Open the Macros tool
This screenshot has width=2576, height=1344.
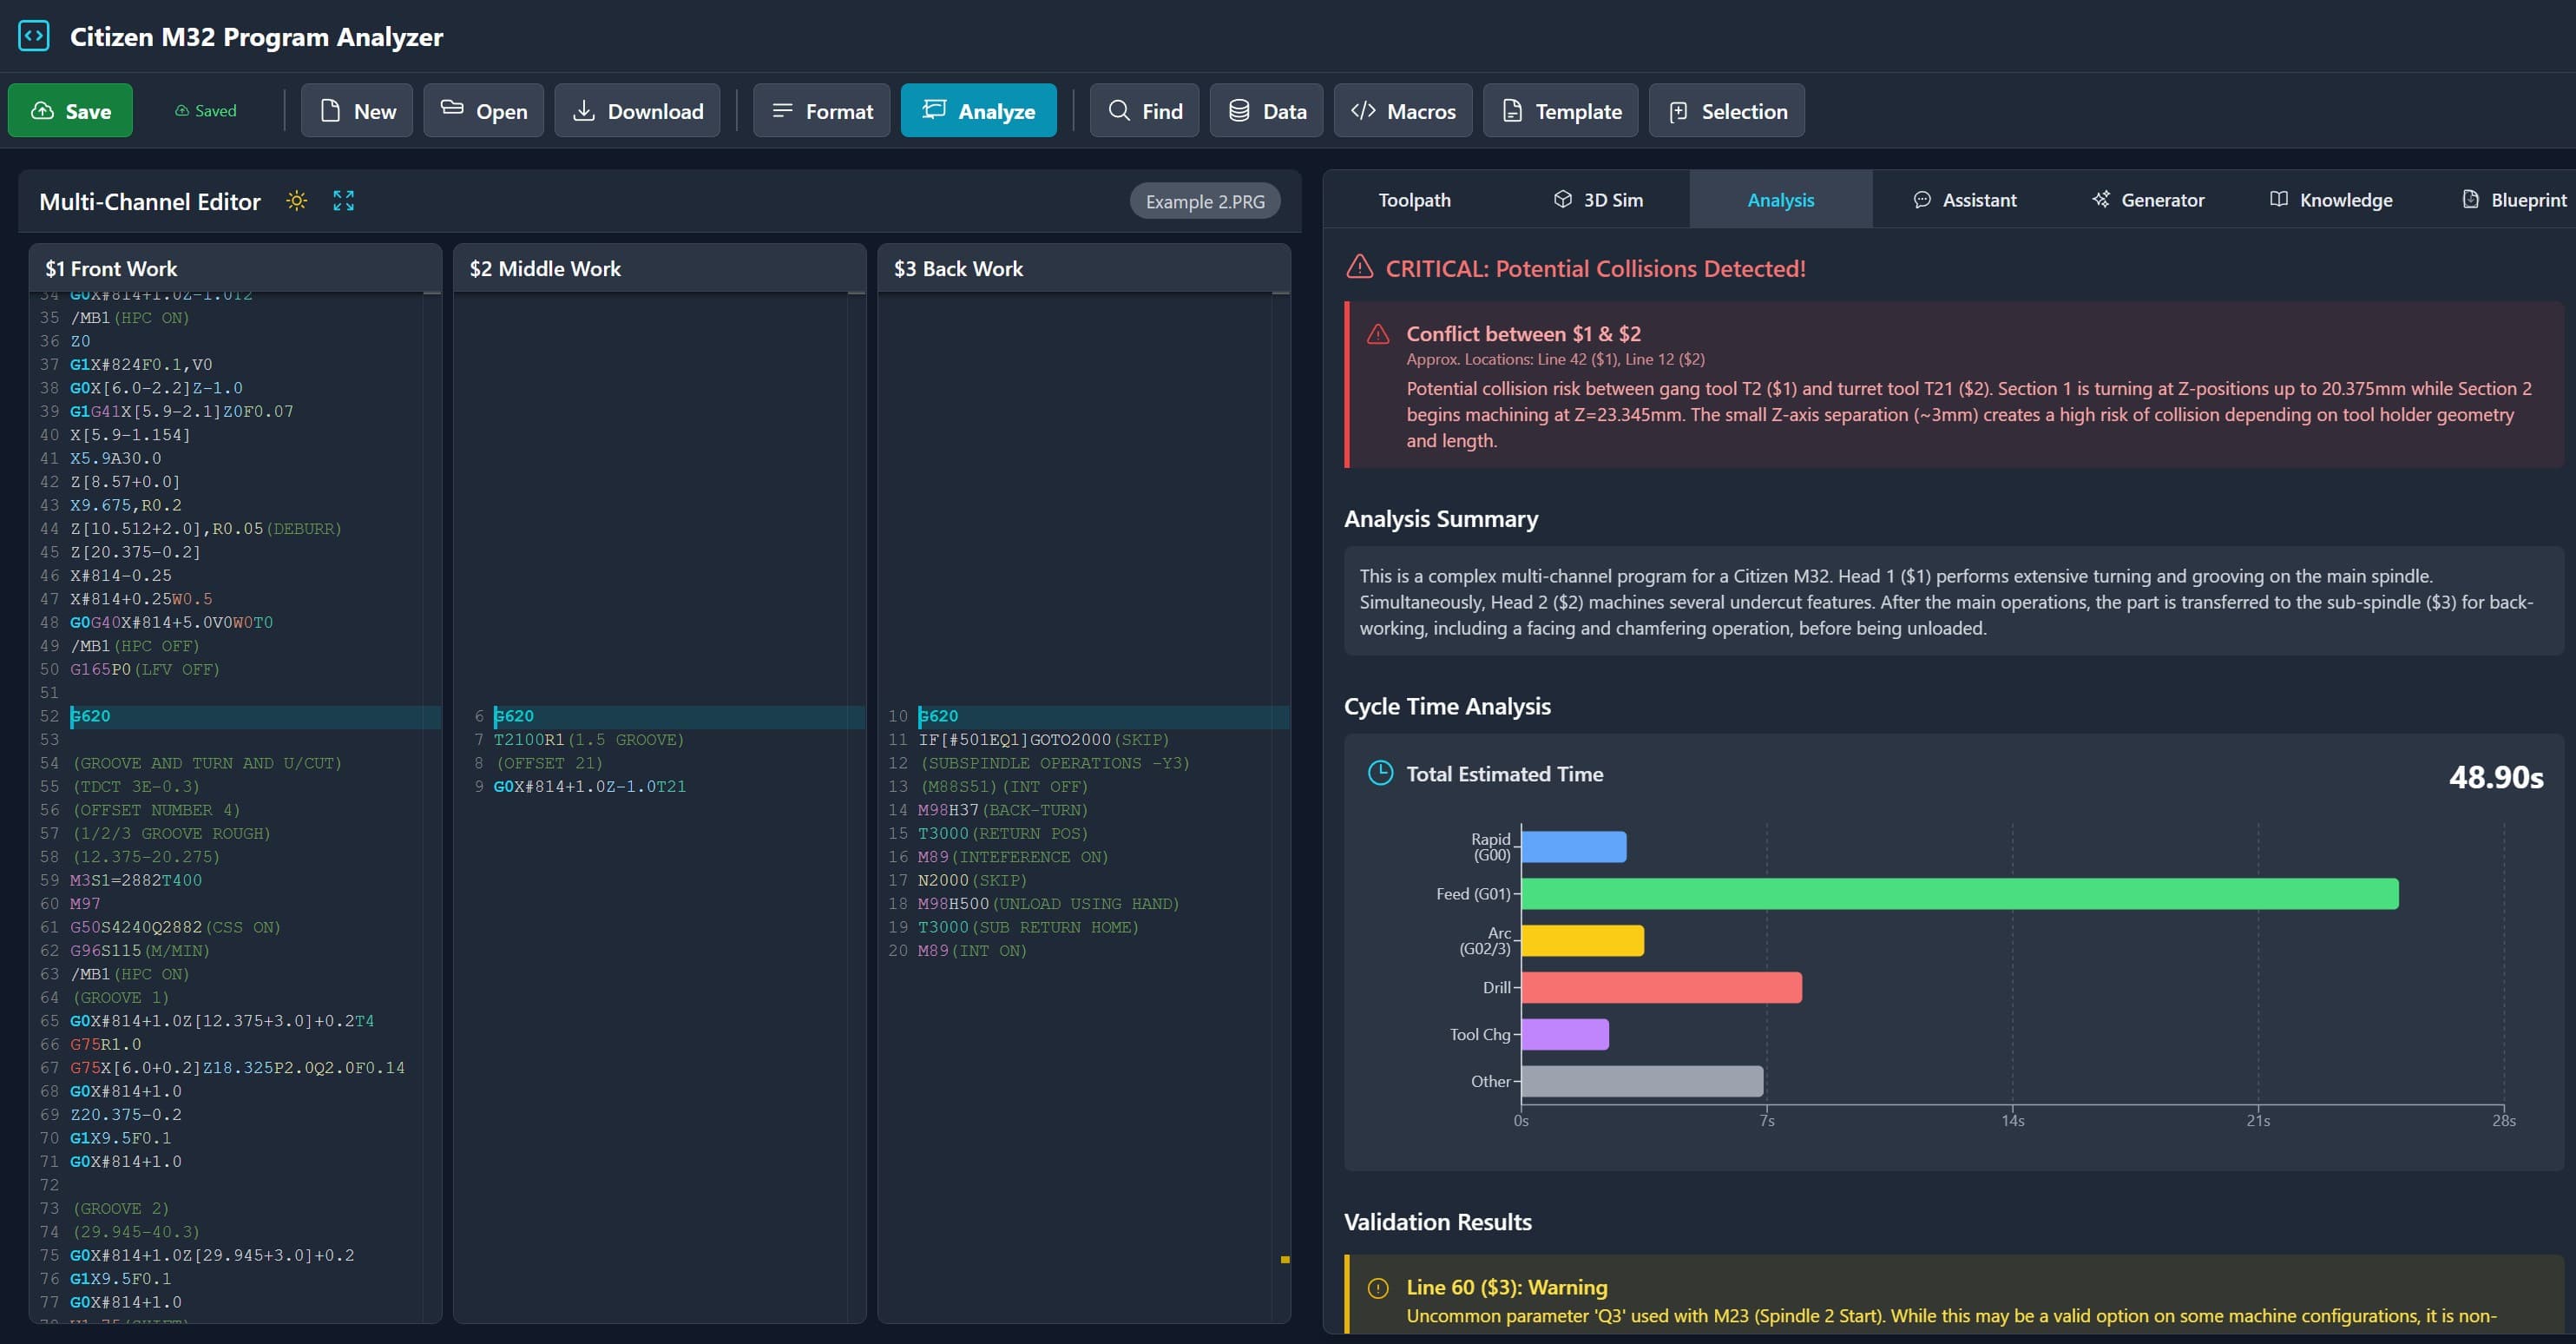1402,111
